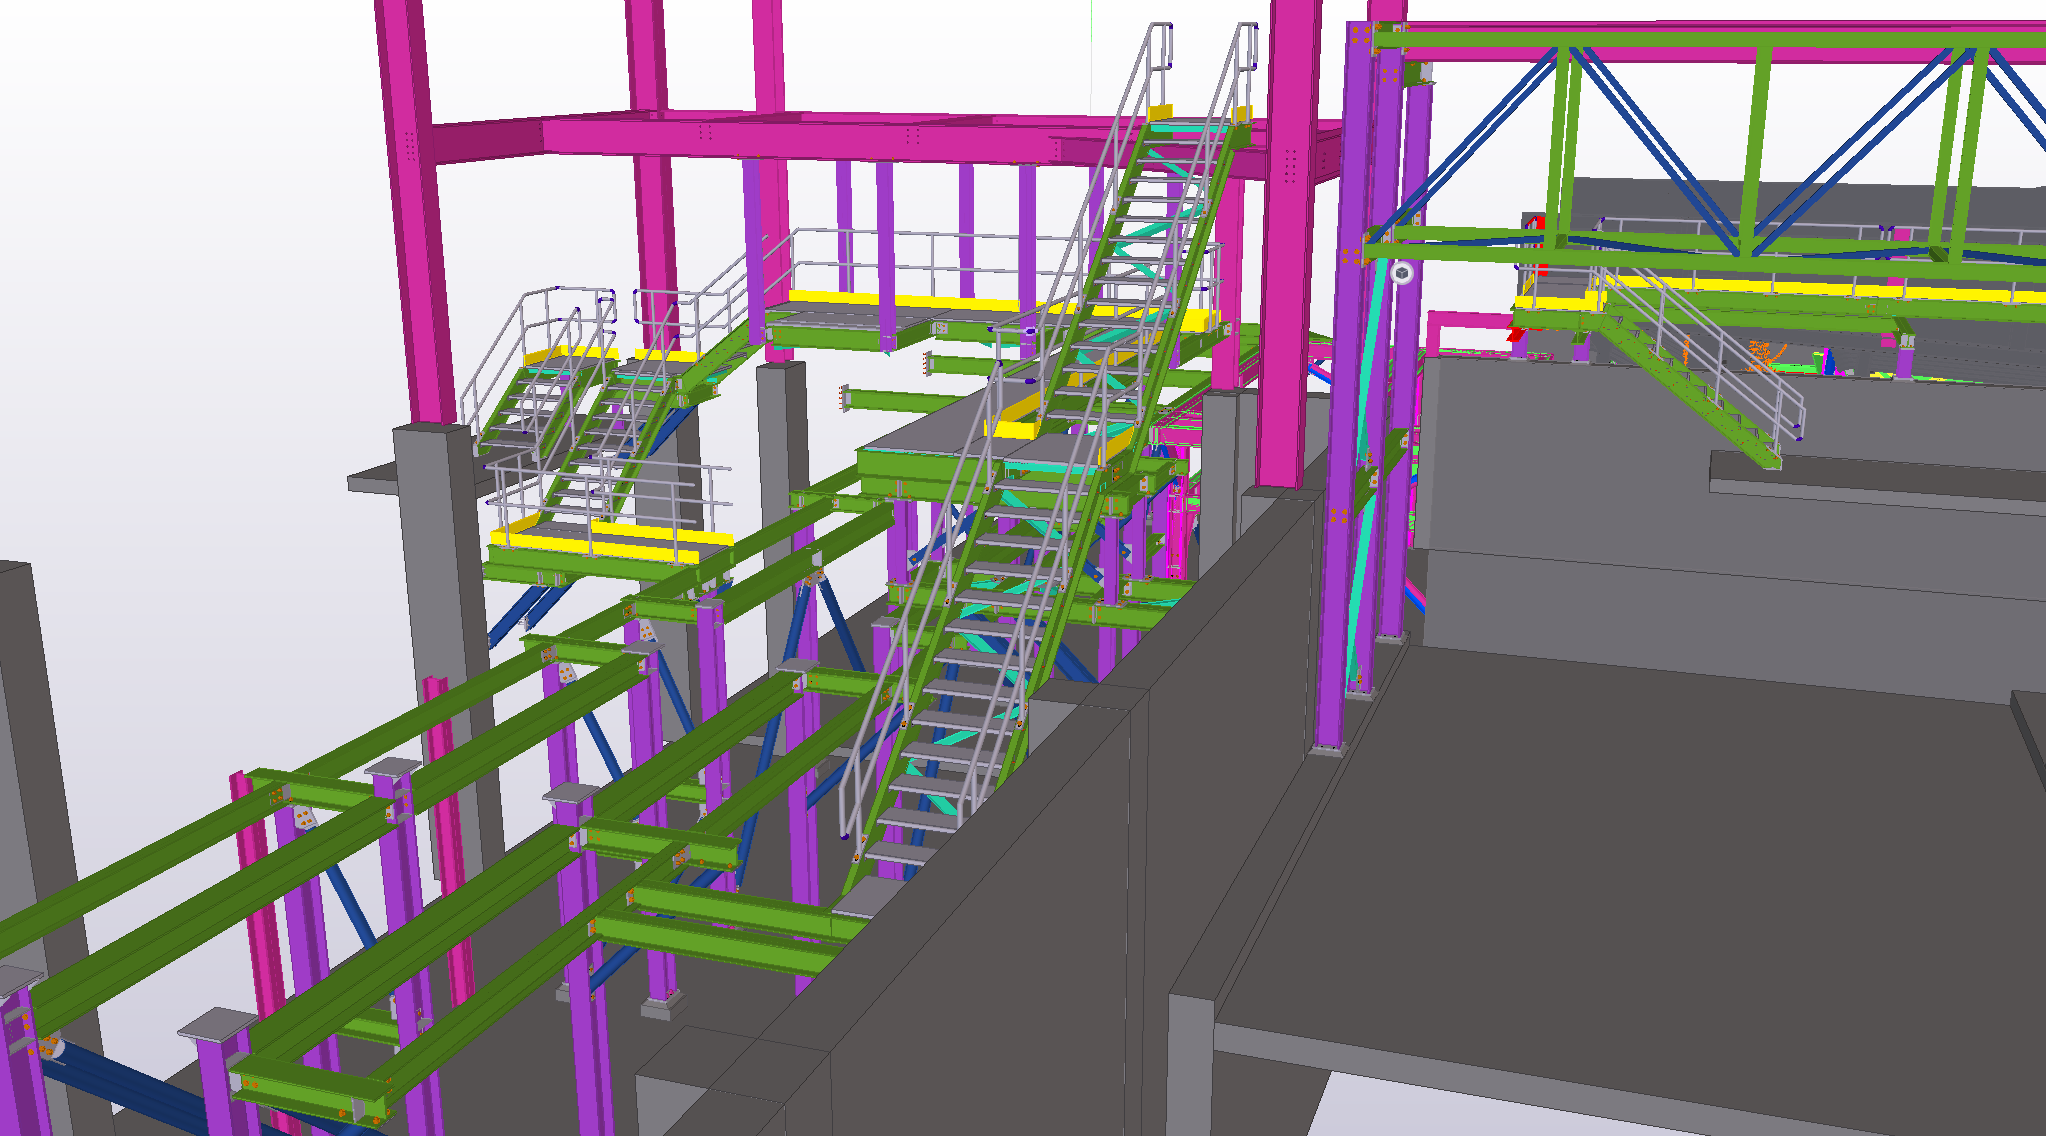Click the round cube marker icon
Image resolution: width=2046 pixels, height=1136 pixels.
[1402, 273]
